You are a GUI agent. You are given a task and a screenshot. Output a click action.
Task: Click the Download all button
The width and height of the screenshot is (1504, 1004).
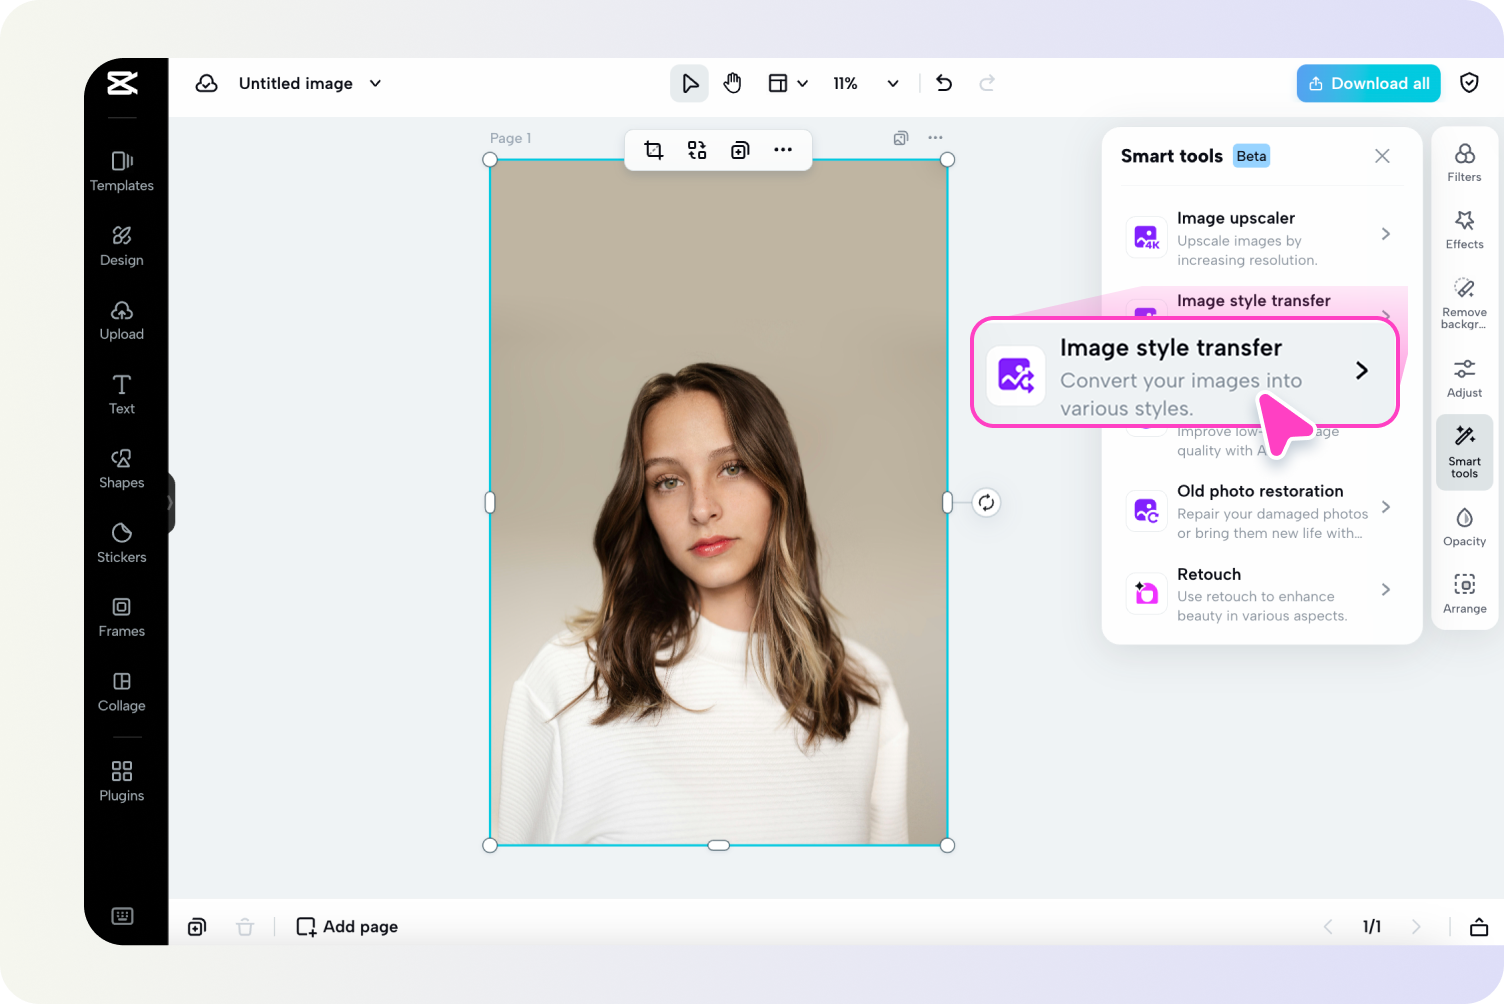tap(1368, 83)
